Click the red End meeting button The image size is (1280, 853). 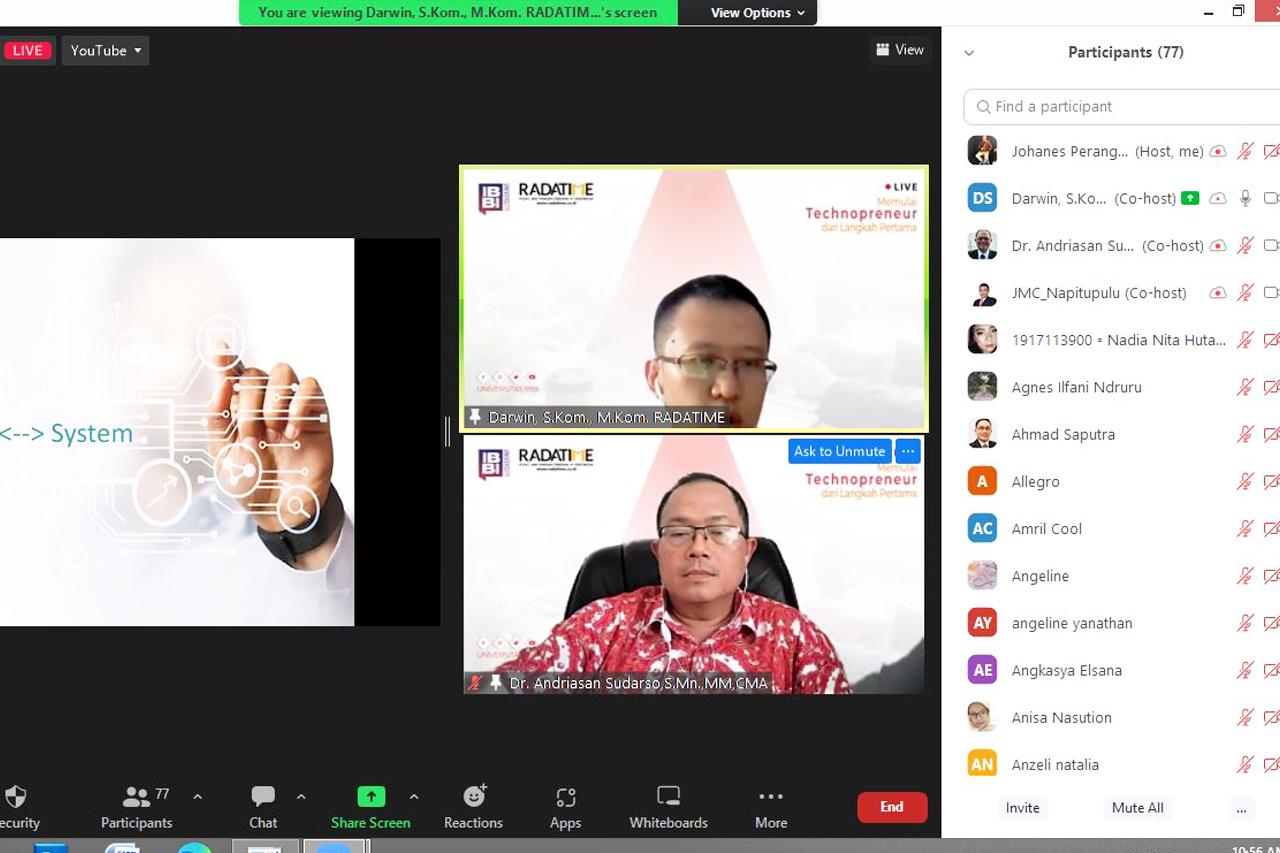(x=892, y=807)
